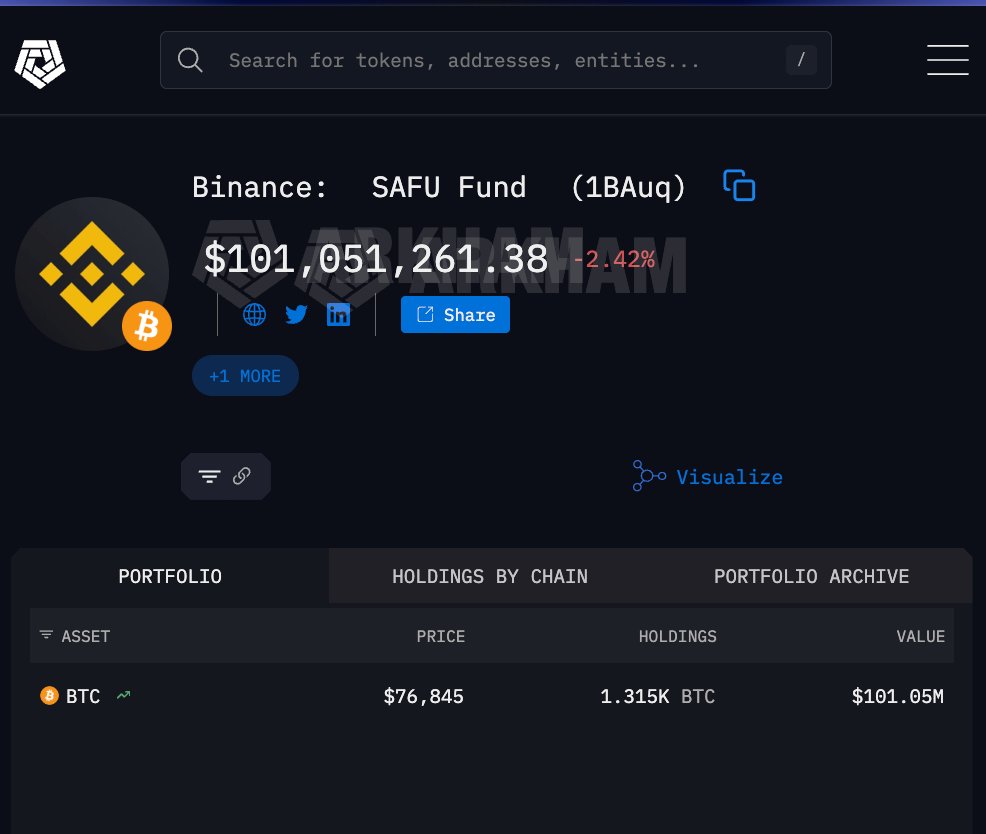Click the chain link icon

[x=241, y=477]
